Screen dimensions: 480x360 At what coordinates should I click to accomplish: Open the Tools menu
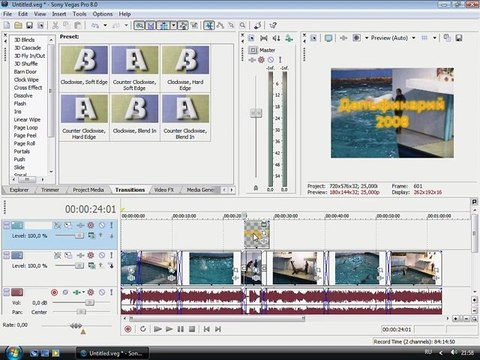pyautogui.click(x=79, y=14)
